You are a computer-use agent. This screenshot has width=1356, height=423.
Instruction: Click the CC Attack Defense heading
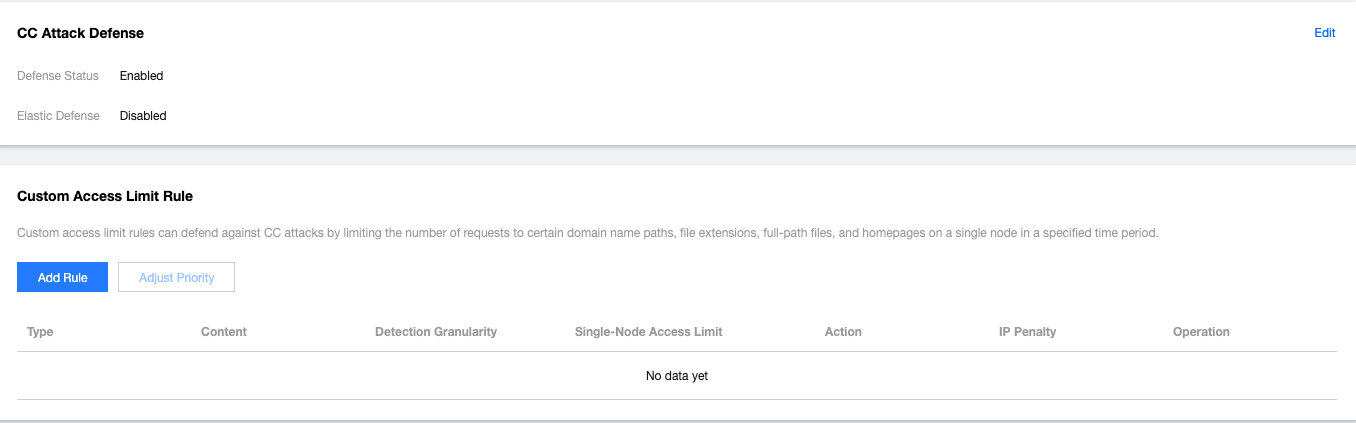coord(81,33)
